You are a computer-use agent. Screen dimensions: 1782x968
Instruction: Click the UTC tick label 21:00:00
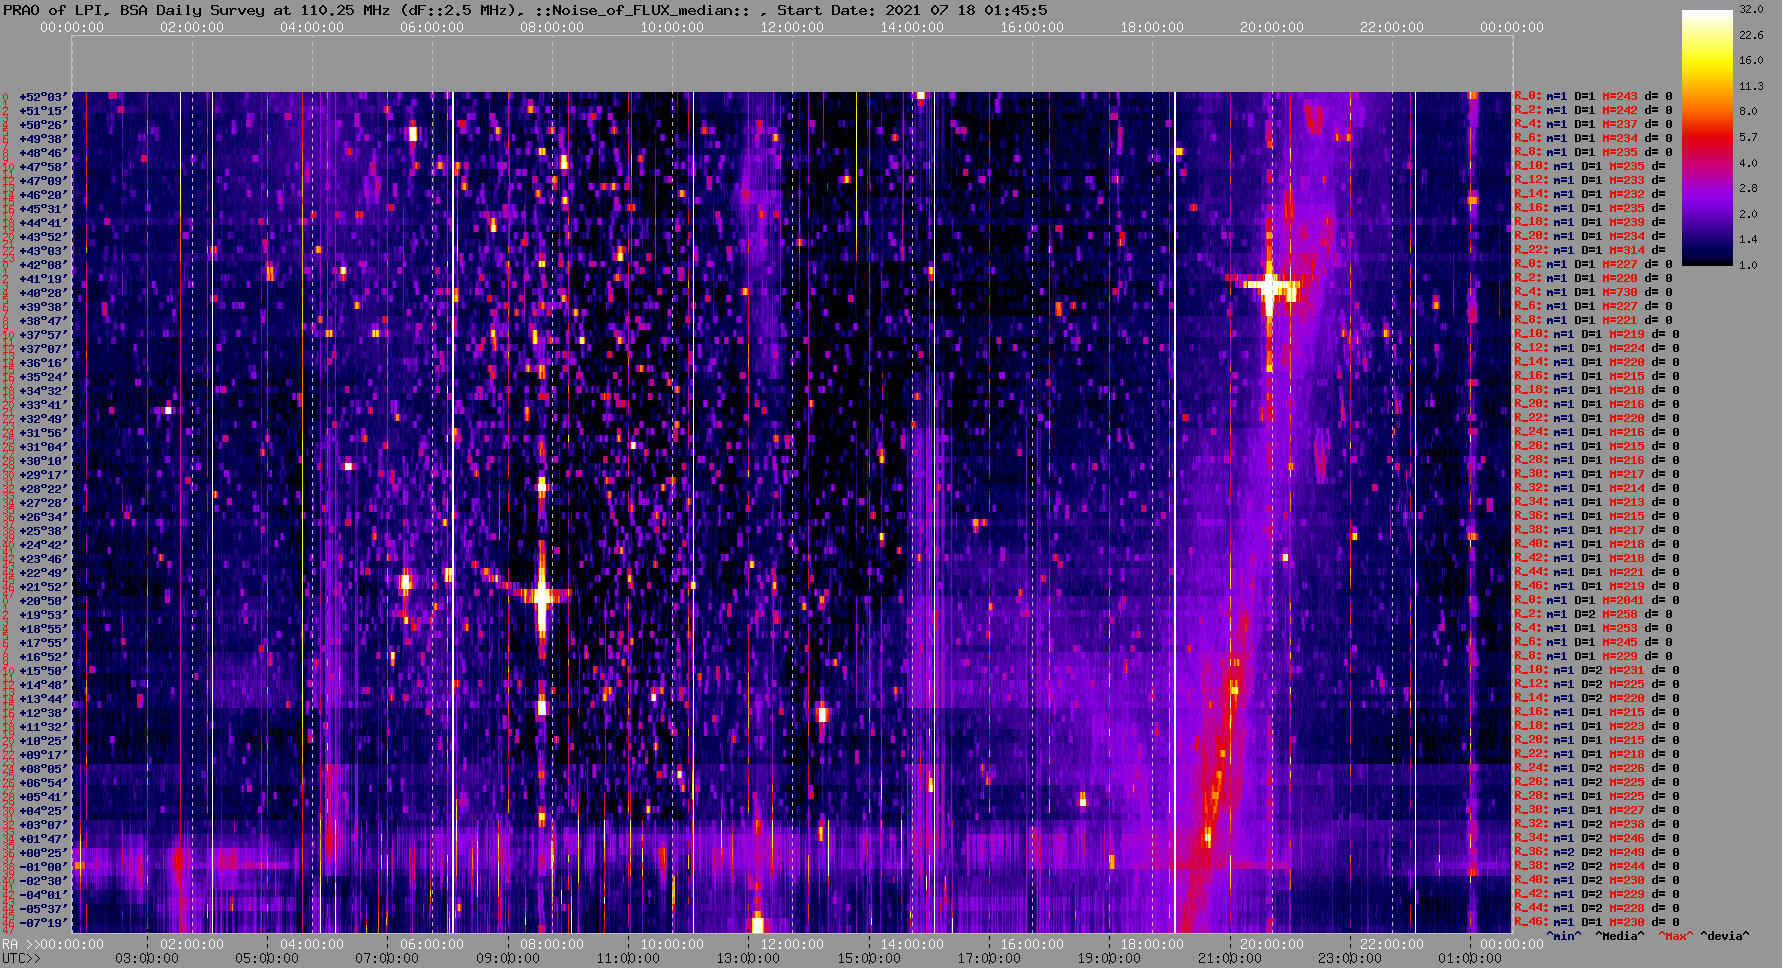[1230, 958]
